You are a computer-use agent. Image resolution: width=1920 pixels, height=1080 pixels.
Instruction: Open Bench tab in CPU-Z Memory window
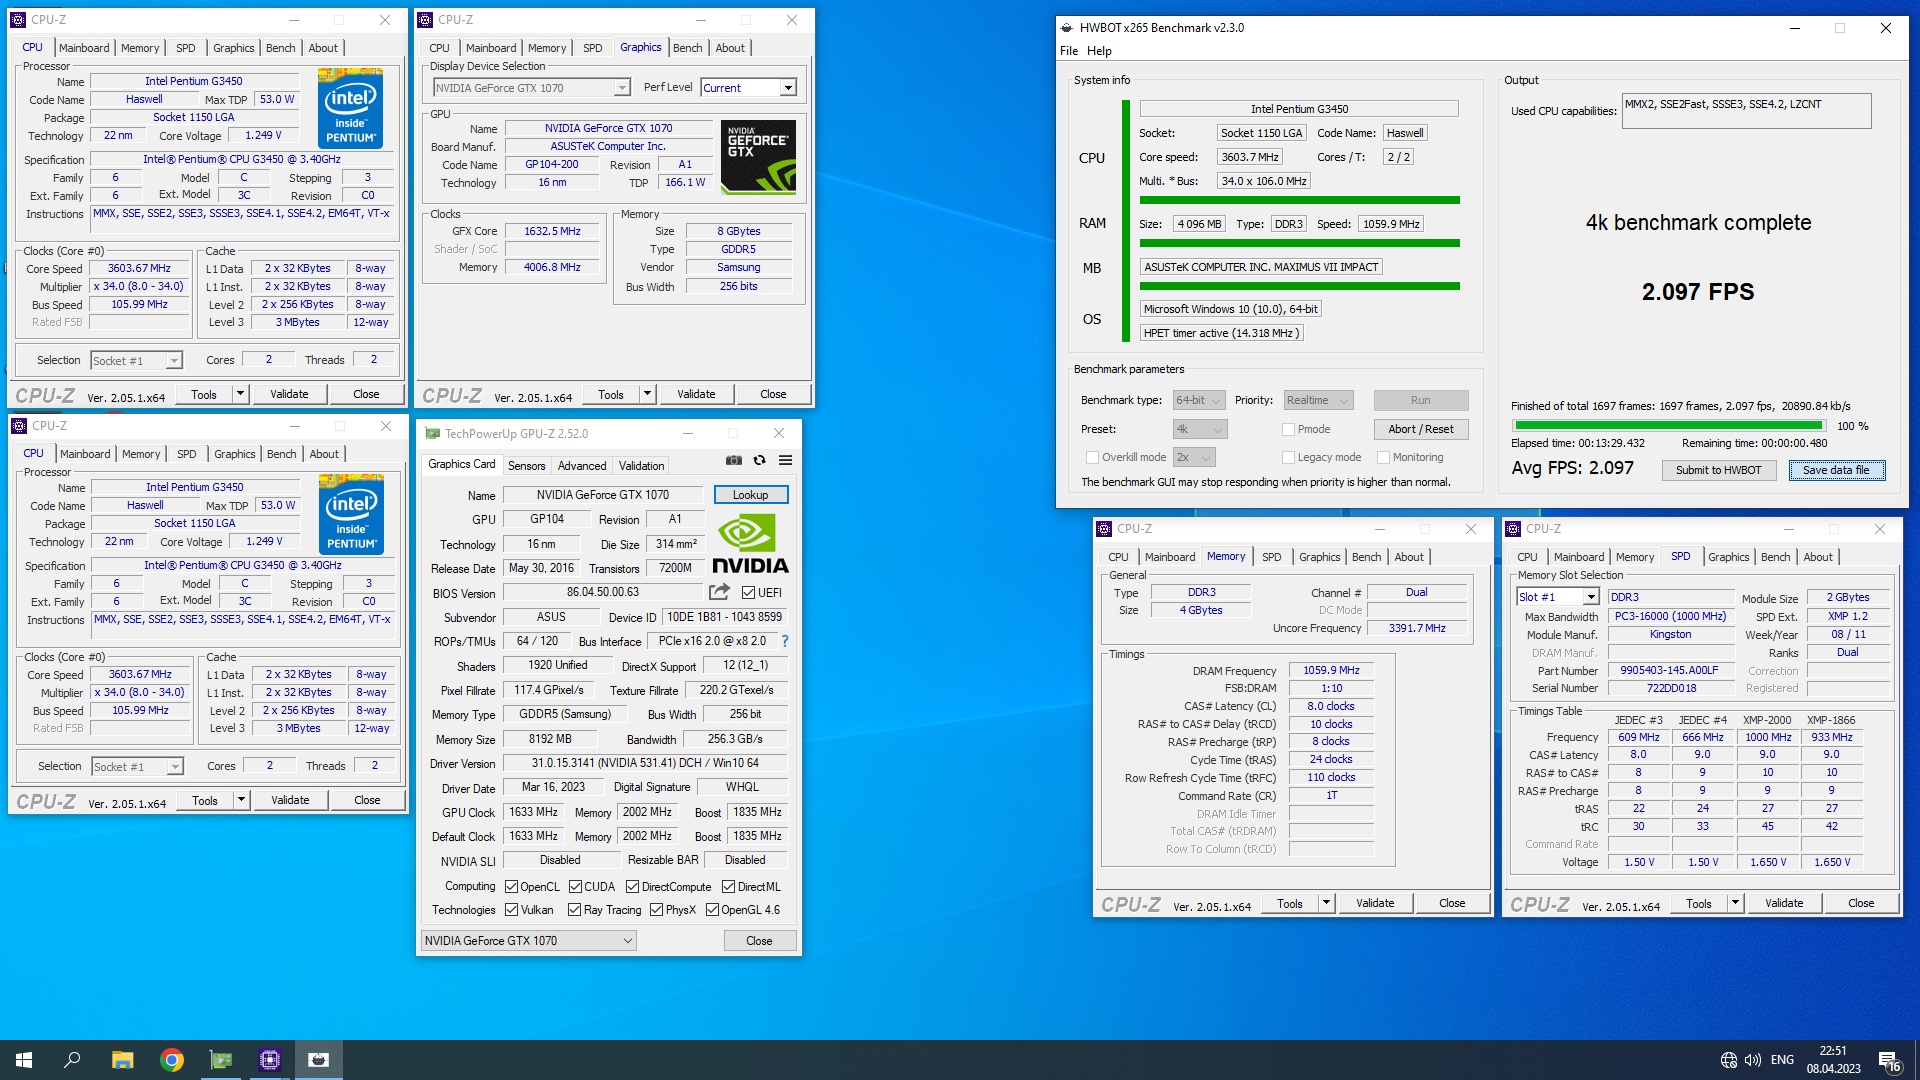[x=1366, y=557]
